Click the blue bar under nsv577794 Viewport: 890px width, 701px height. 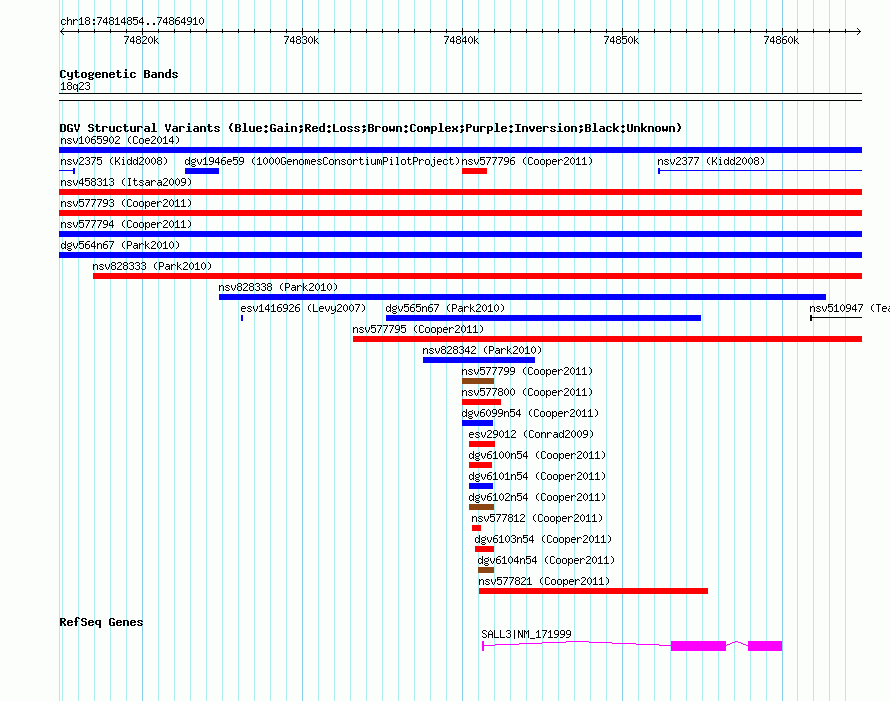coord(460,234)
